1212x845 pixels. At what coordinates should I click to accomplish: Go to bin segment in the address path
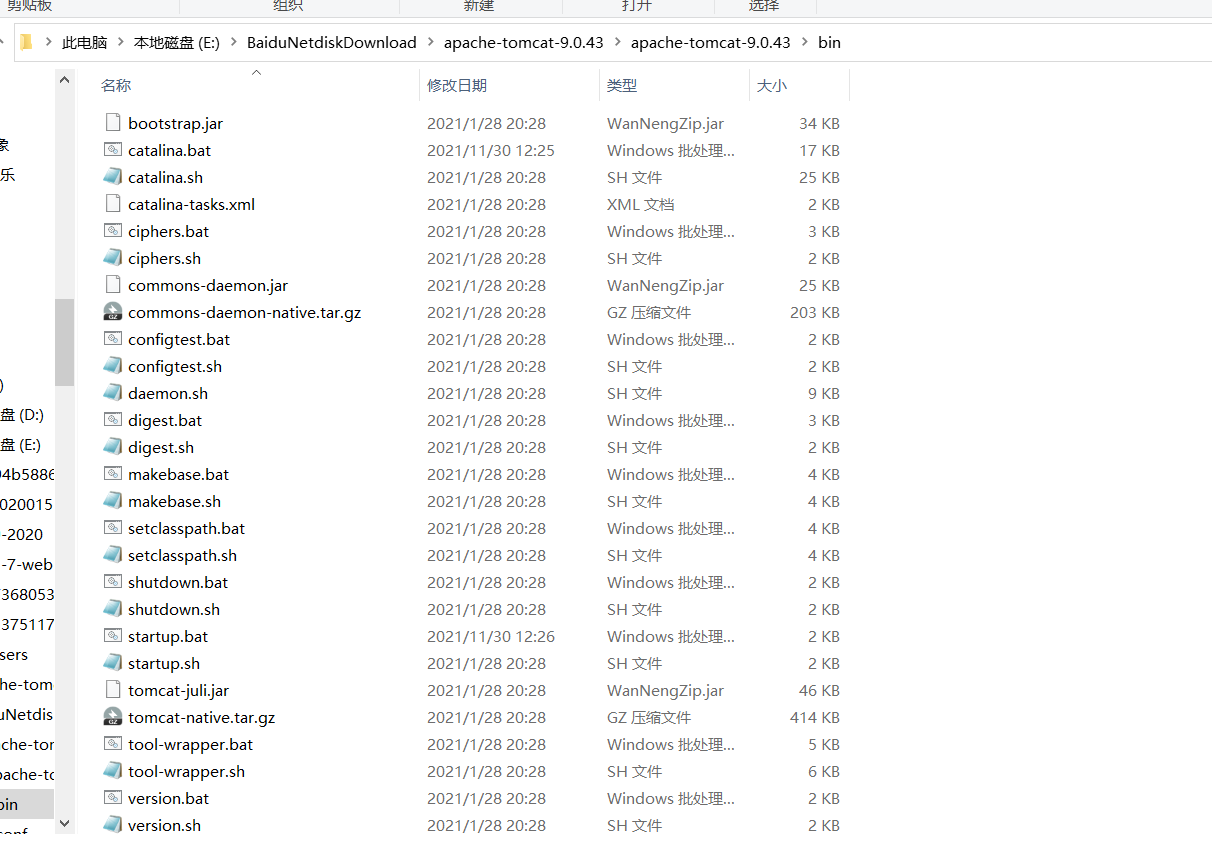tap(829, 42)
